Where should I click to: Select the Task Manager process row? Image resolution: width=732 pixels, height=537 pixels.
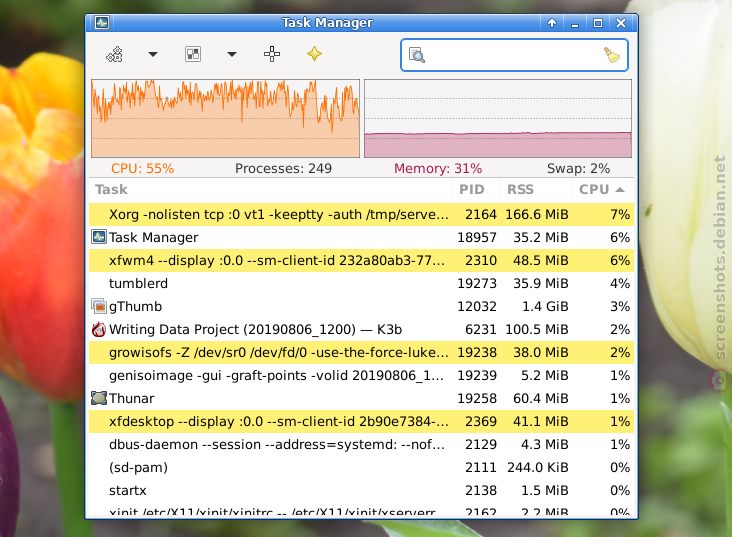coord(361,237)
